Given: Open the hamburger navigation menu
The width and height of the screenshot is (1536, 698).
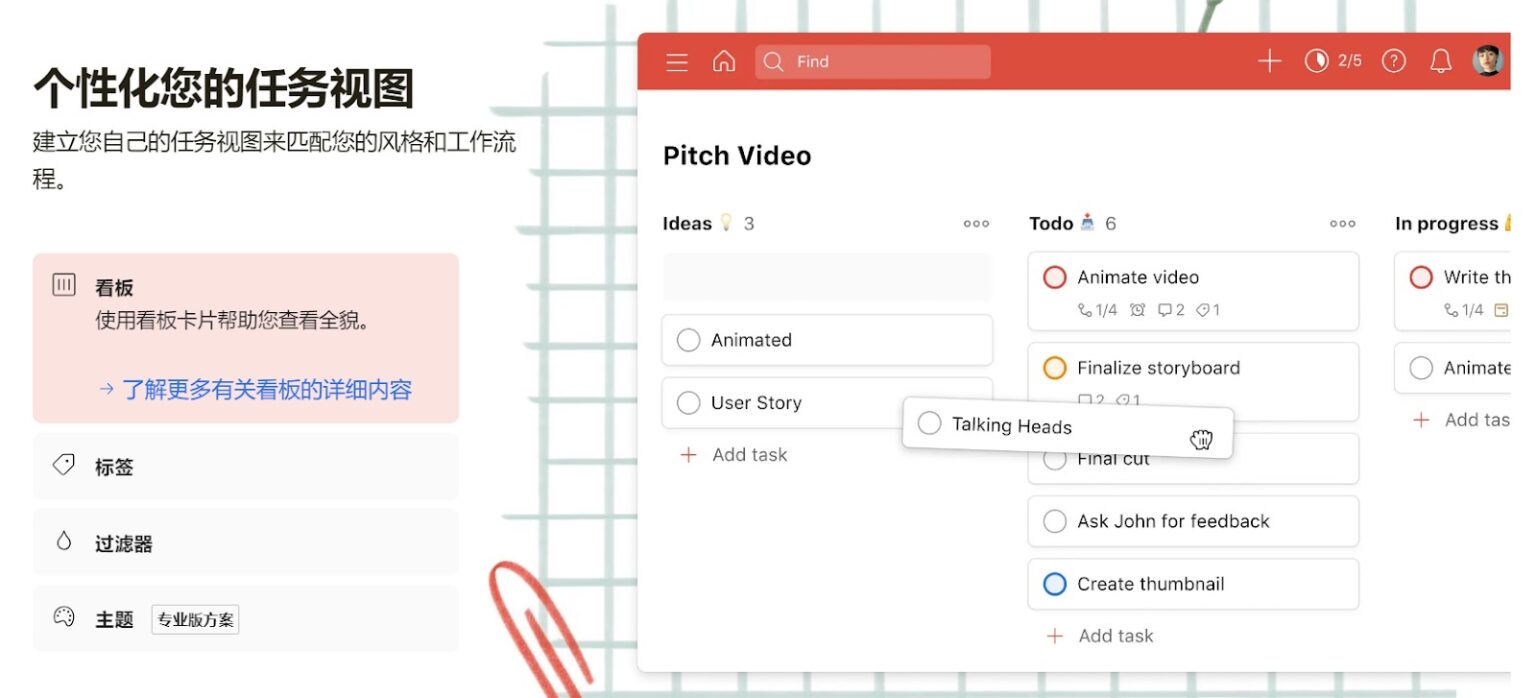Looking at the screenshot, I should click(x=677, y=61).
